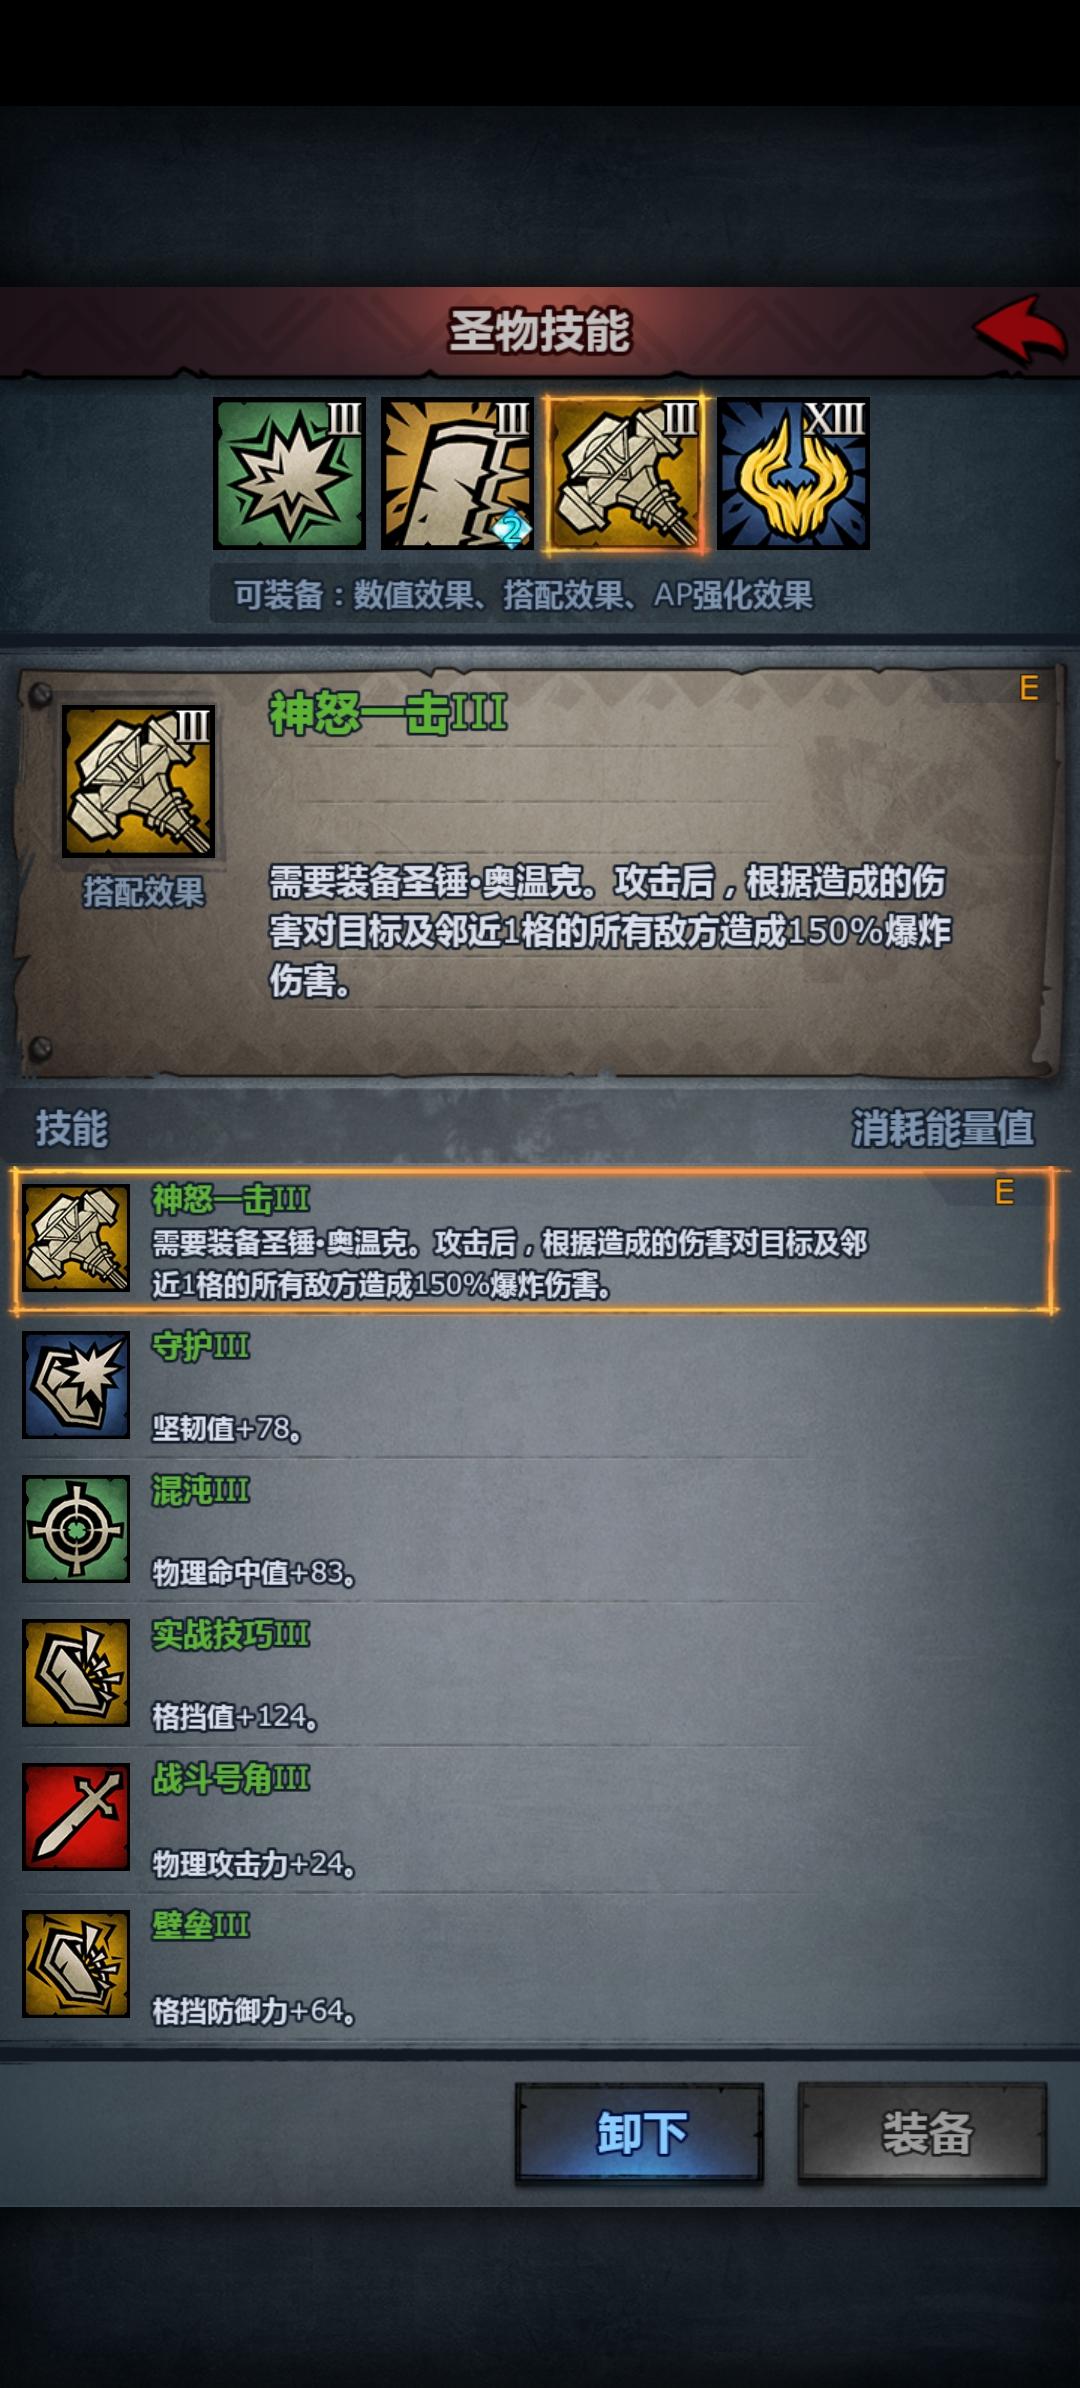Click the 装备 equip button
This screenshot has height=2388, width=1080.
click(923, 2133)
